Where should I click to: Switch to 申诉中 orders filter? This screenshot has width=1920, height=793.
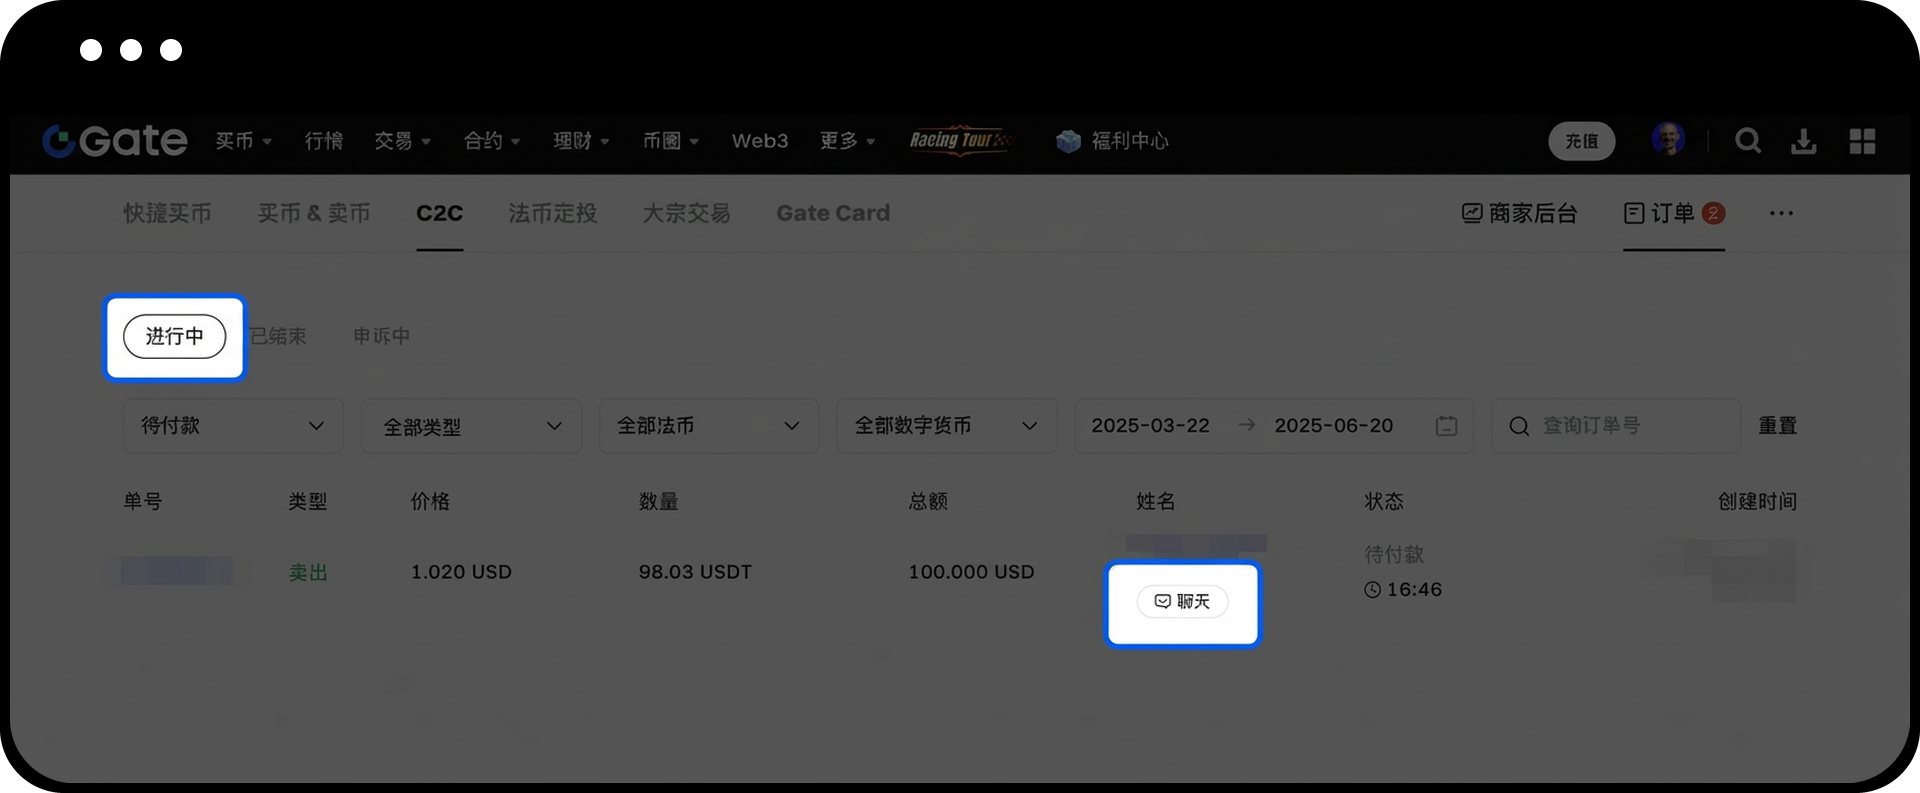click(381, 337)
